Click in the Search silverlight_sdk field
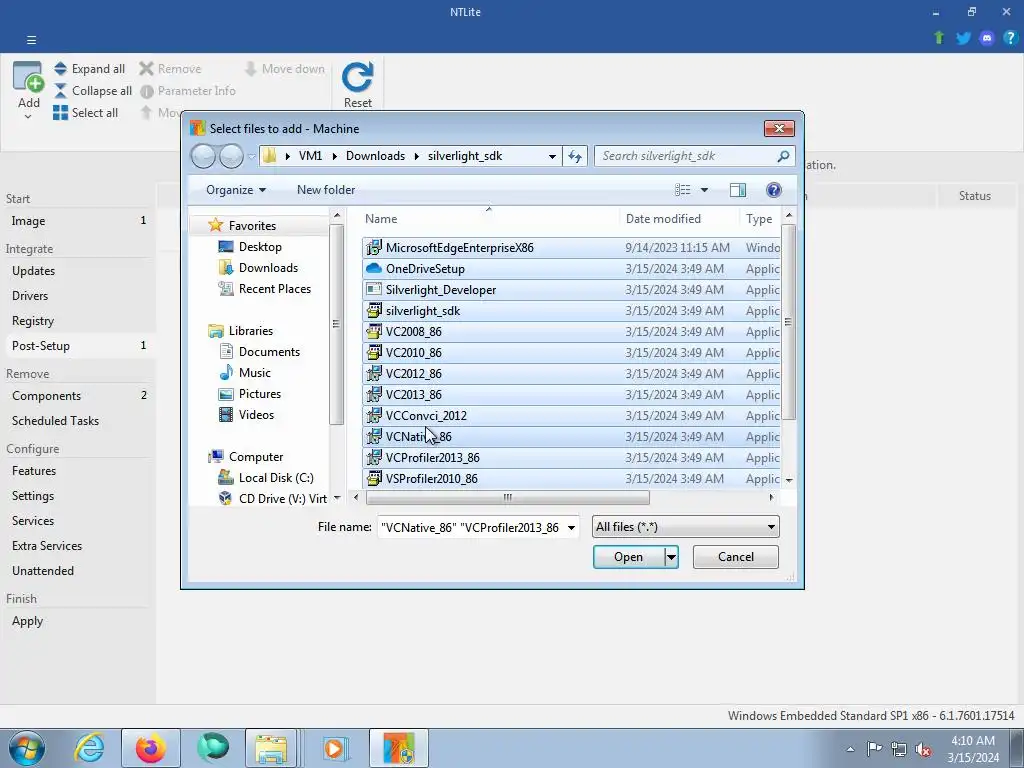Screen dimensions: 1024x768 point(686,156)
